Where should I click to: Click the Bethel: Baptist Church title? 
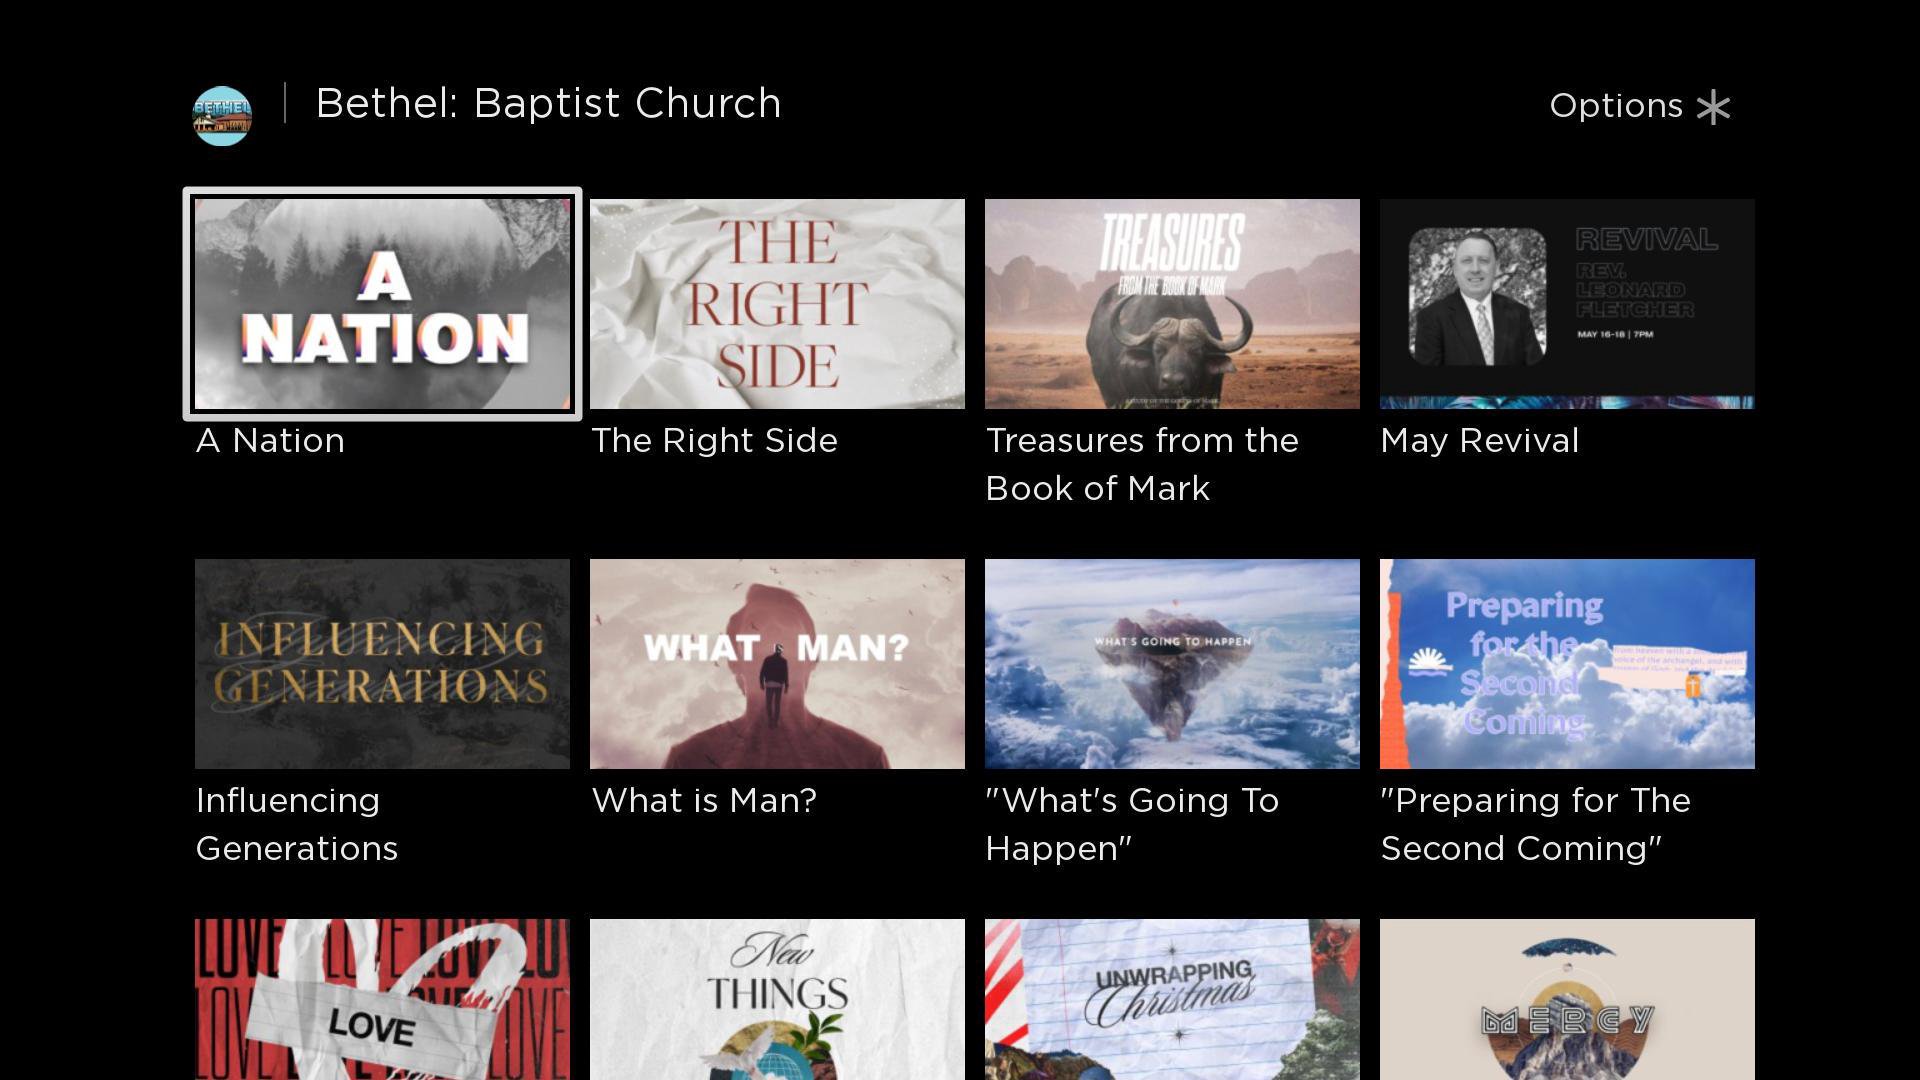coord(548,104)
